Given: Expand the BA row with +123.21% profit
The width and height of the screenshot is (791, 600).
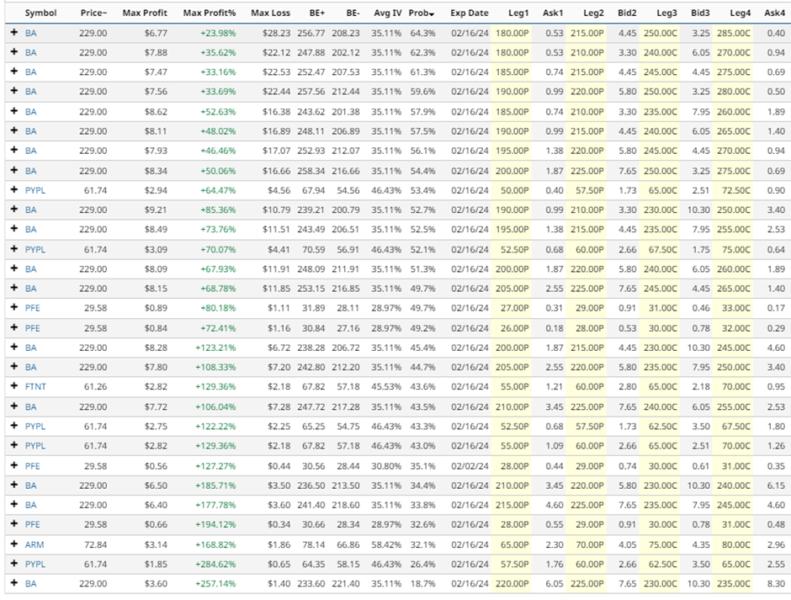Looking at the screenshot, I should (x=14, y=347).
